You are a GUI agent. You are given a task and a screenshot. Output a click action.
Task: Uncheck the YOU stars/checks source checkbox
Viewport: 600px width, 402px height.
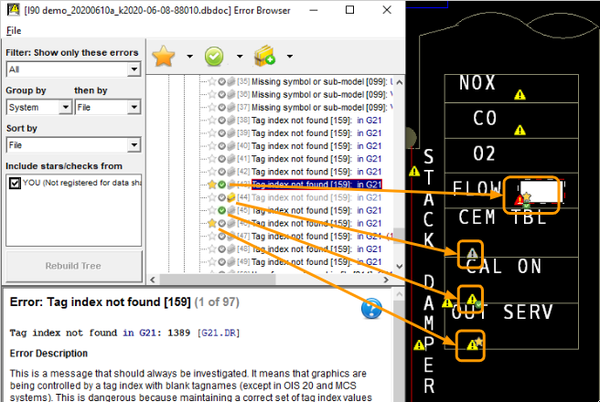pyautogui.click(x=14, y=183)
